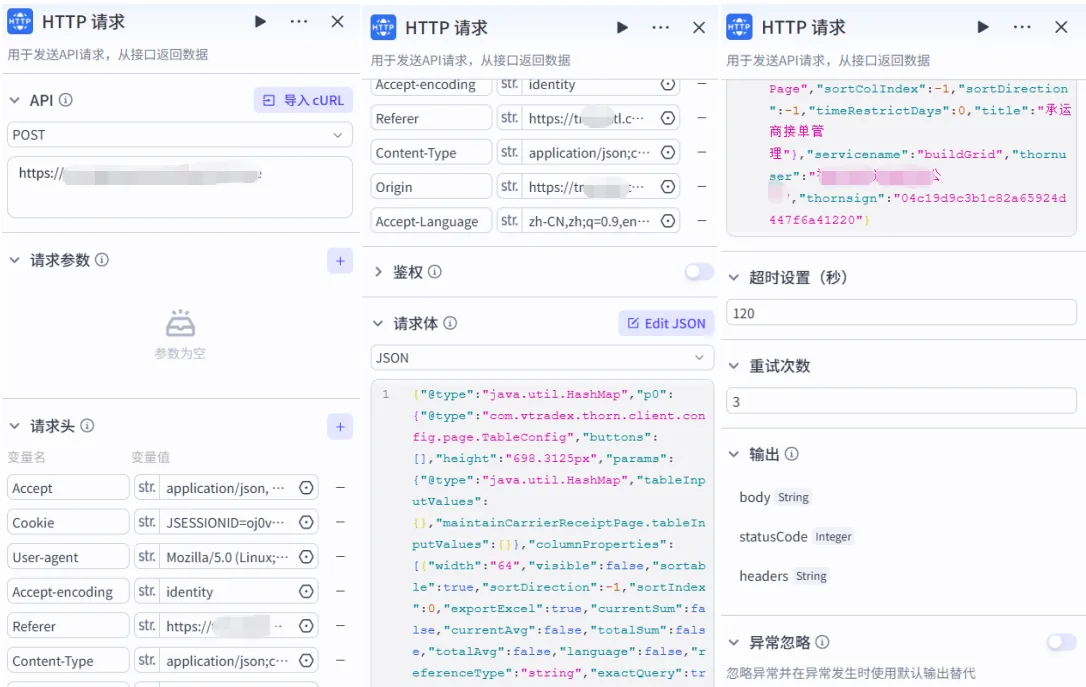Image resolution: width=1086 pixels, height=687 pixels.
Task: Open variable picker for Cookie header value
Action: (306, 522)
